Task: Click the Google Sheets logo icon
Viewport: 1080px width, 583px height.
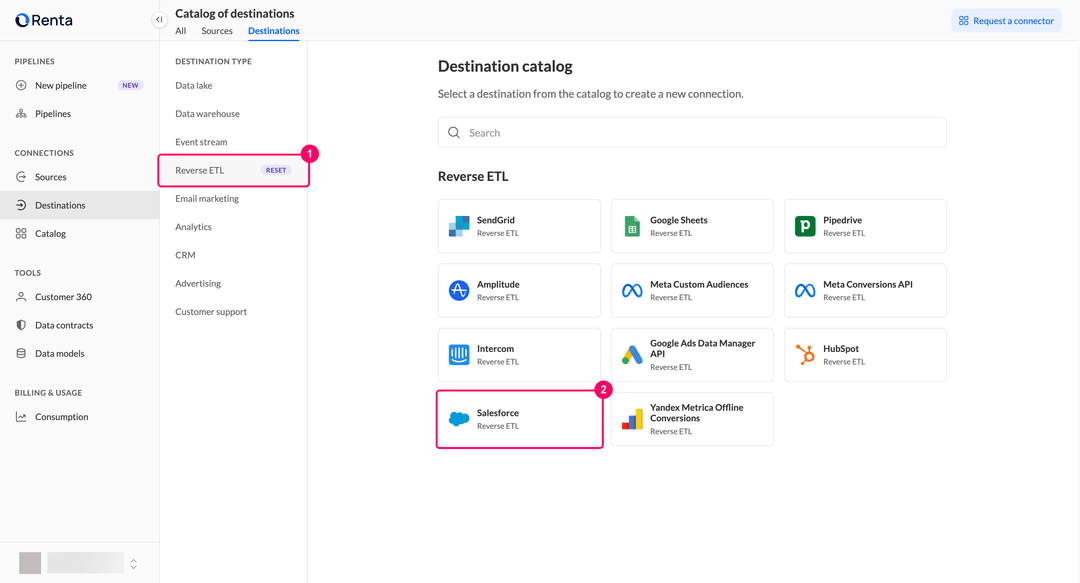Action: [632, 226]
